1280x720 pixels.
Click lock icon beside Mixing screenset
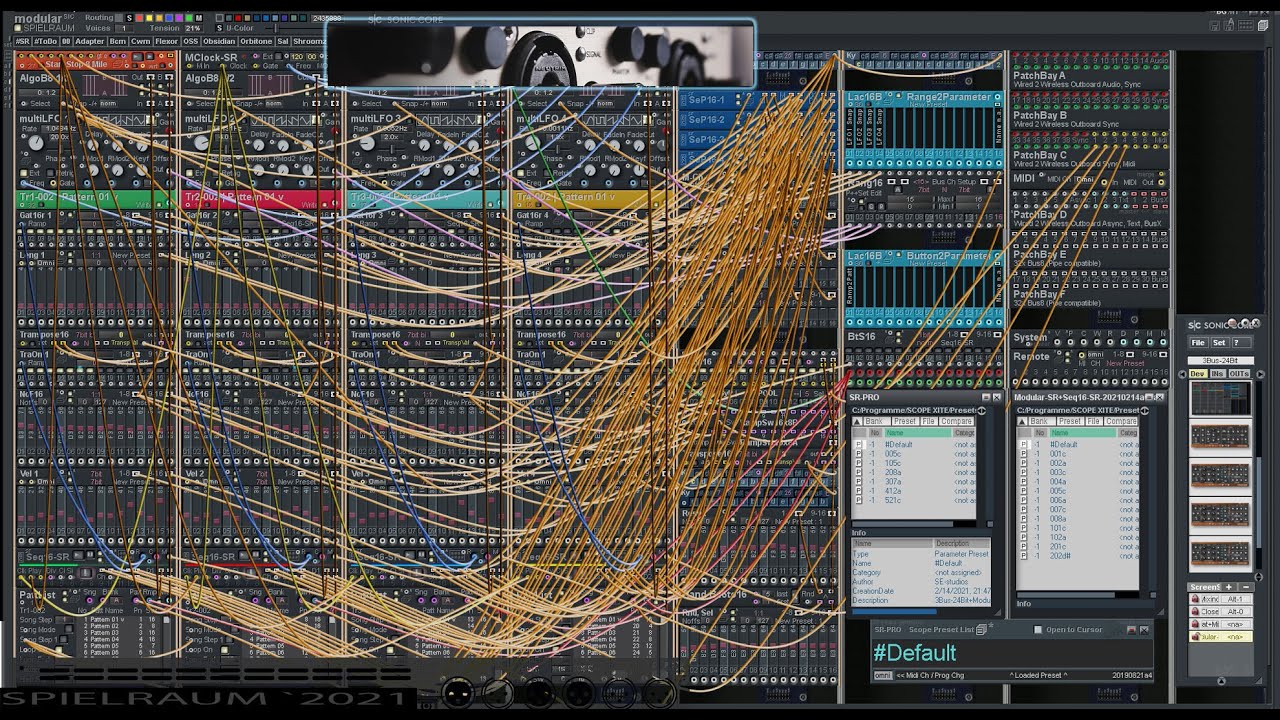1195,599
